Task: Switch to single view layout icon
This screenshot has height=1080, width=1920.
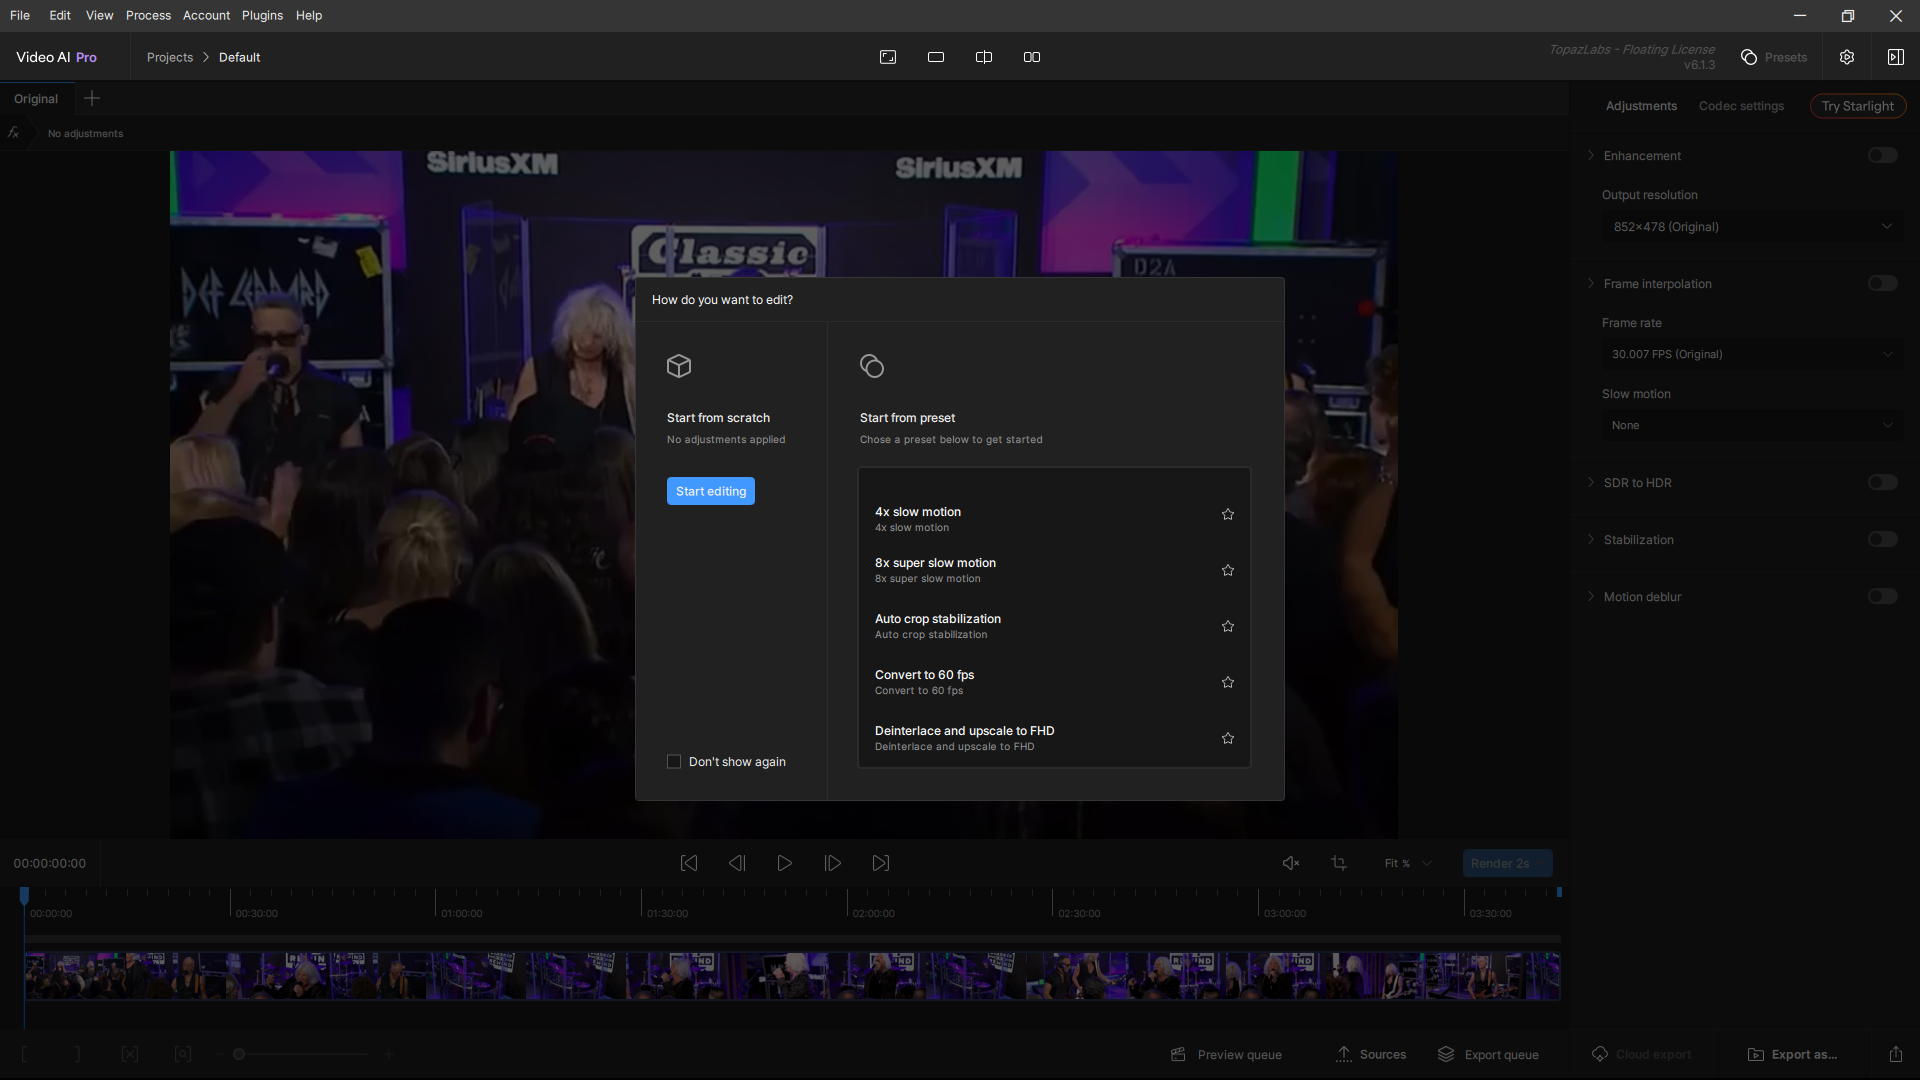Action: 936,57
